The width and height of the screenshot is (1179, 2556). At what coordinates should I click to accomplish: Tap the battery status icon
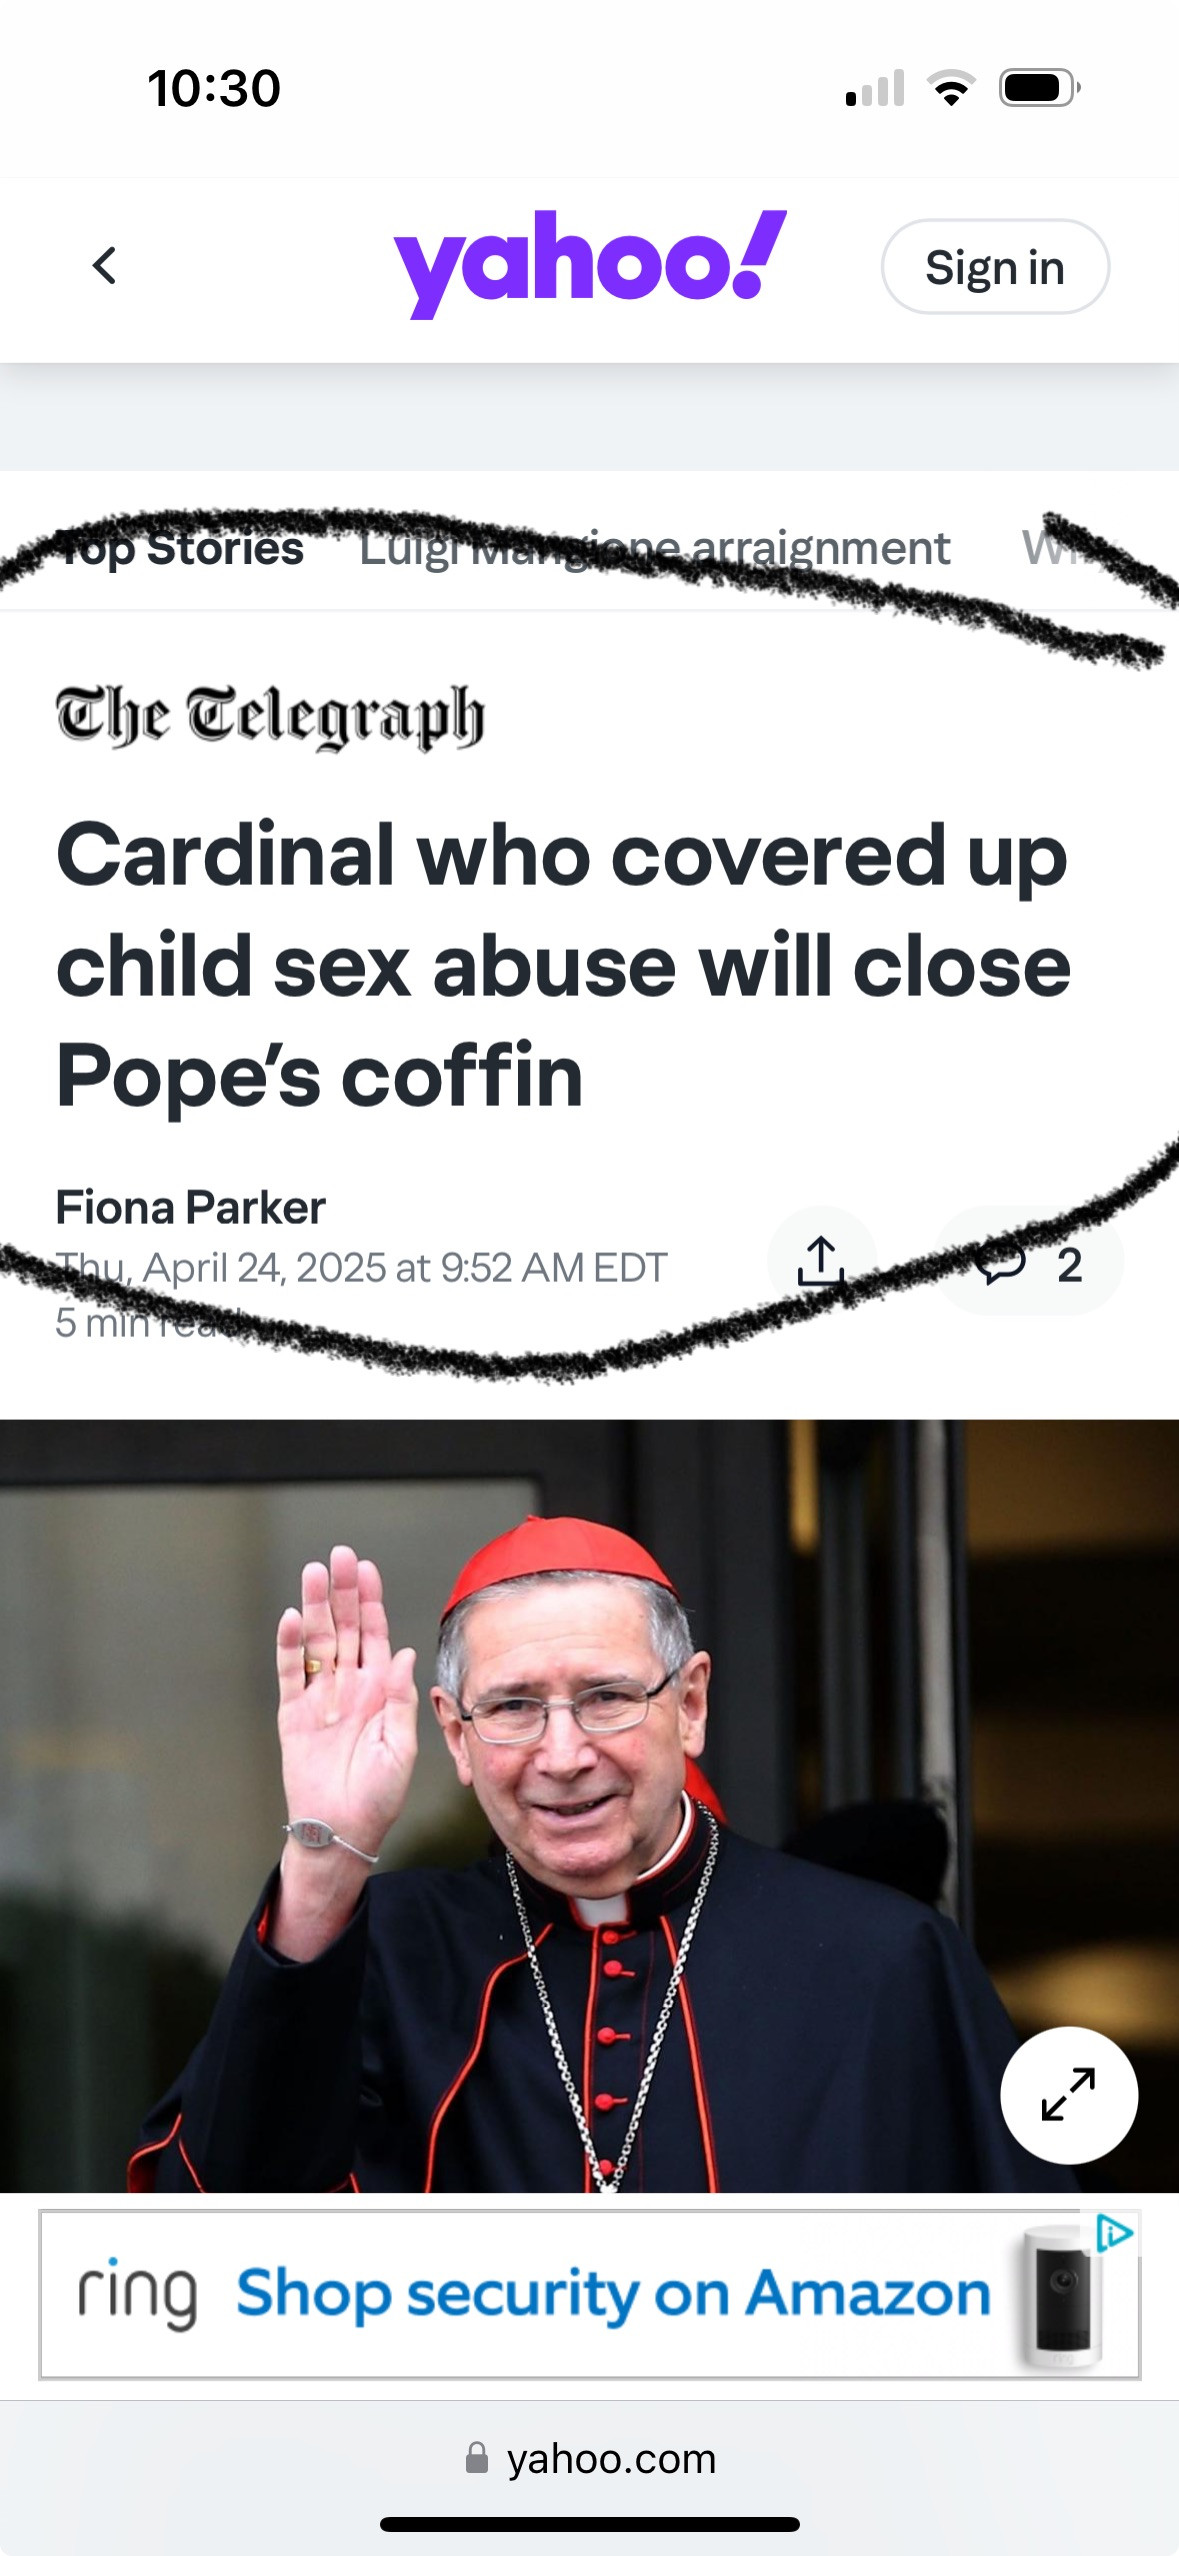(x=1040, y=88)
